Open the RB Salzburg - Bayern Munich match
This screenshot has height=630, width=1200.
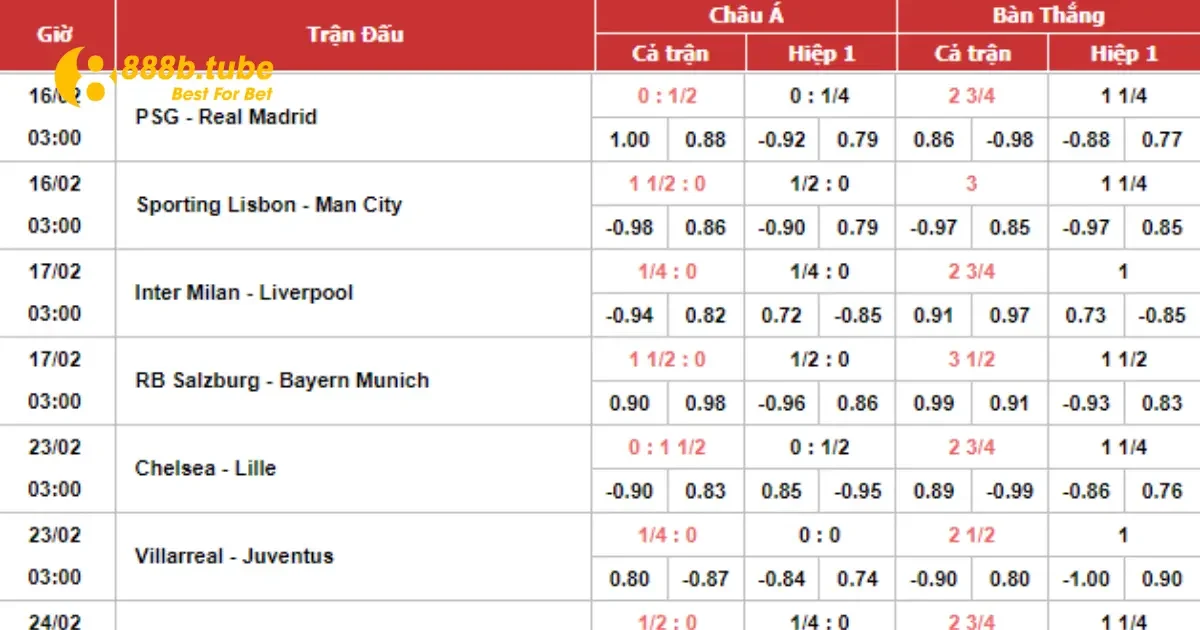tap(282, 381)
